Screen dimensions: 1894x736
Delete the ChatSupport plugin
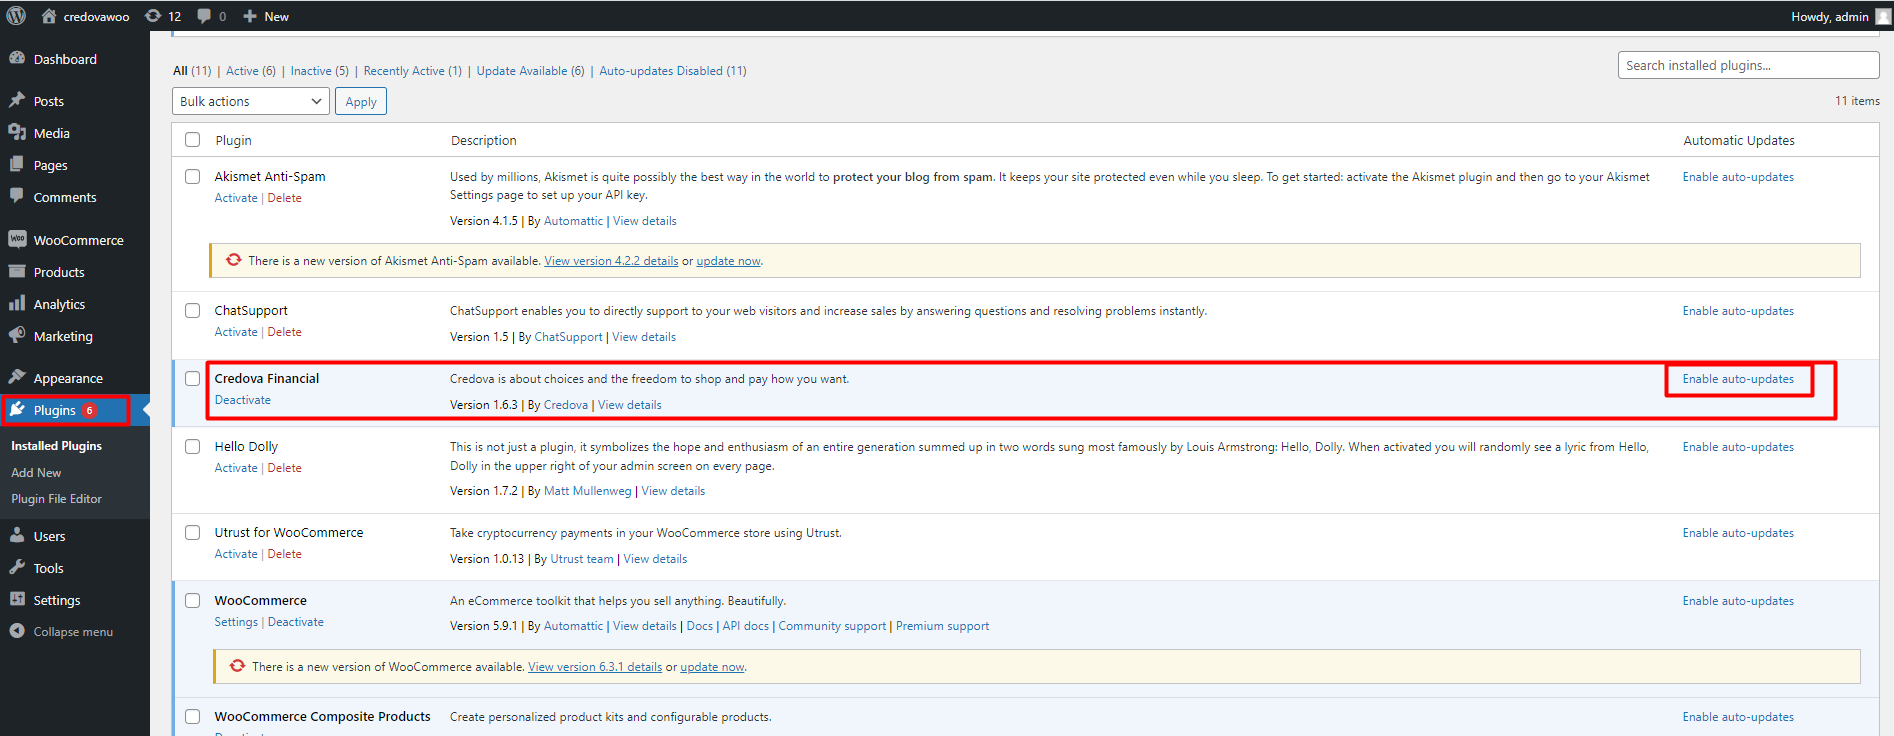pyautogui.click(x=285, y=332)
